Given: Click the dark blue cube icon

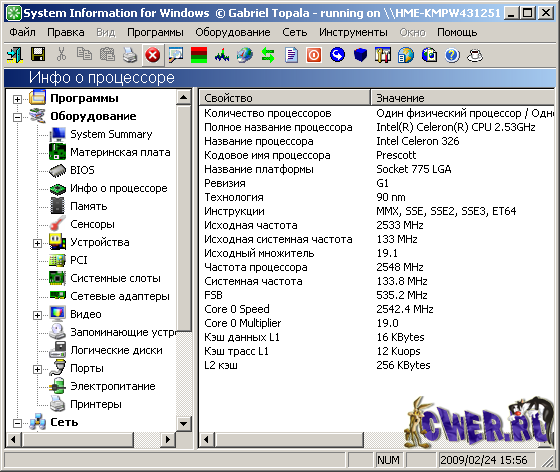Looking at the screenshot, I should (360, 55).
